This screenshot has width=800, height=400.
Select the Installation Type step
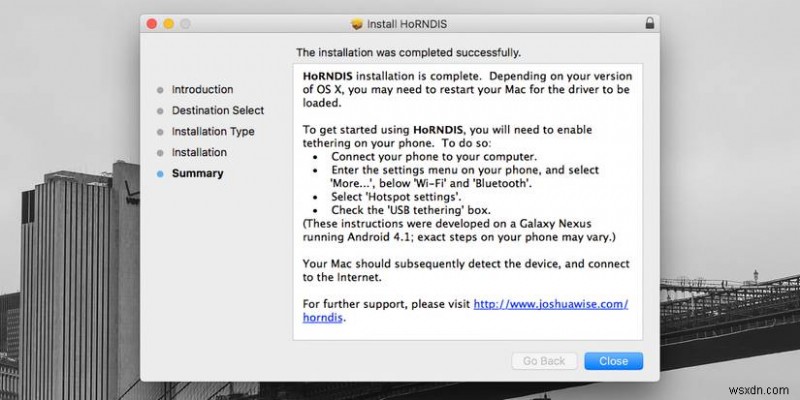coord(213,132)
